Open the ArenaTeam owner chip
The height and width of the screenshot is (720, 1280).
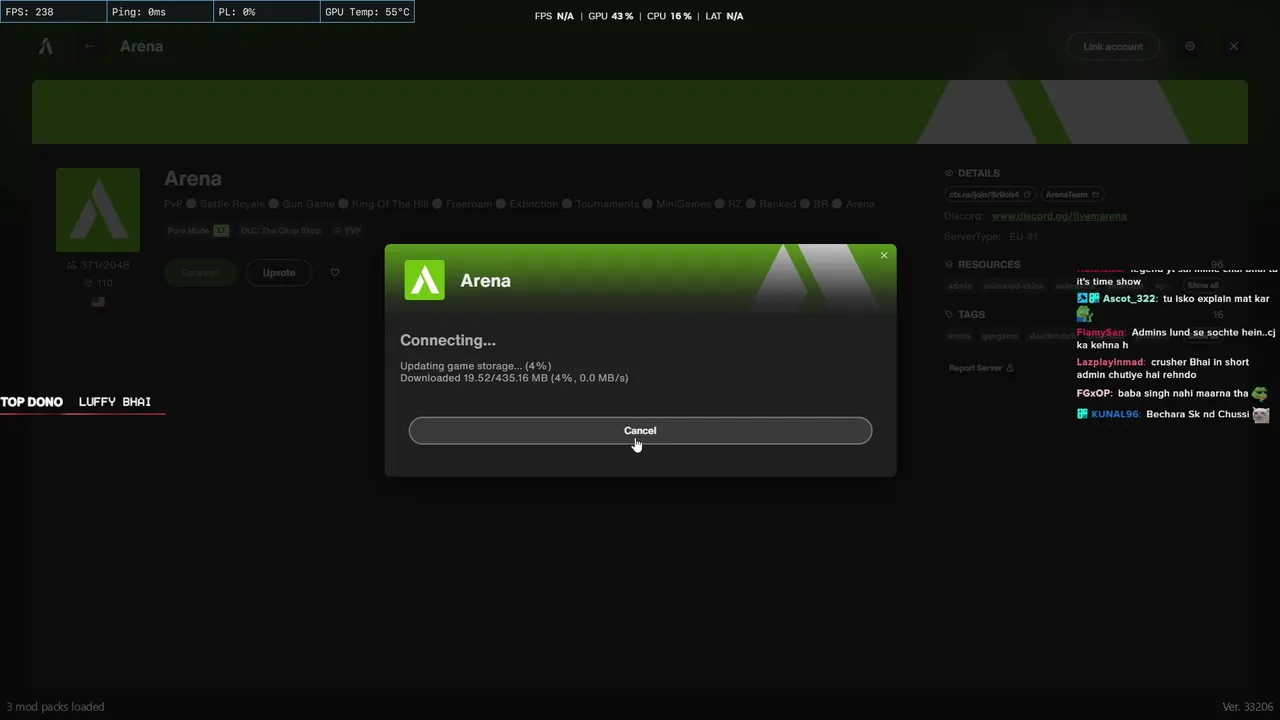(1072, 194)
